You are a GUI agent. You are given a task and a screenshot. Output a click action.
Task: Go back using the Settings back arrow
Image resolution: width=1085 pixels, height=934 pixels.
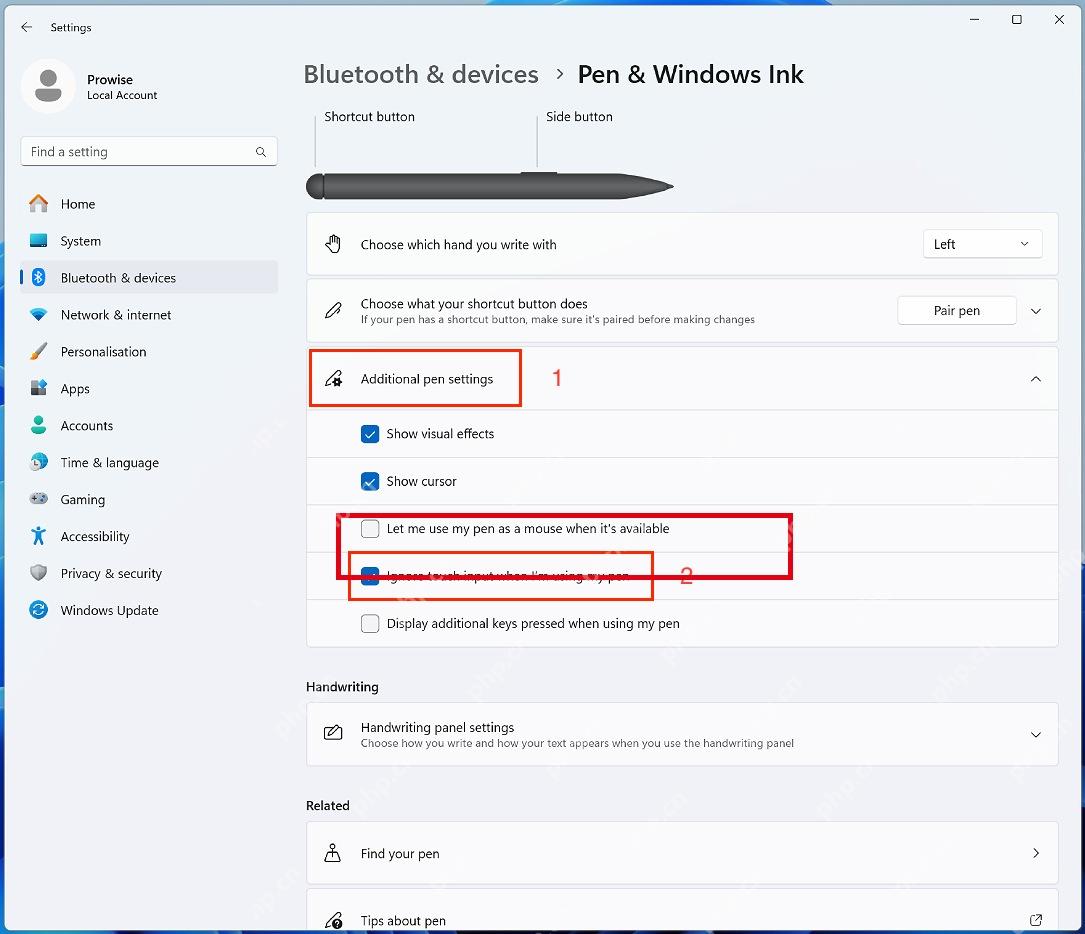tap(26, 27)
